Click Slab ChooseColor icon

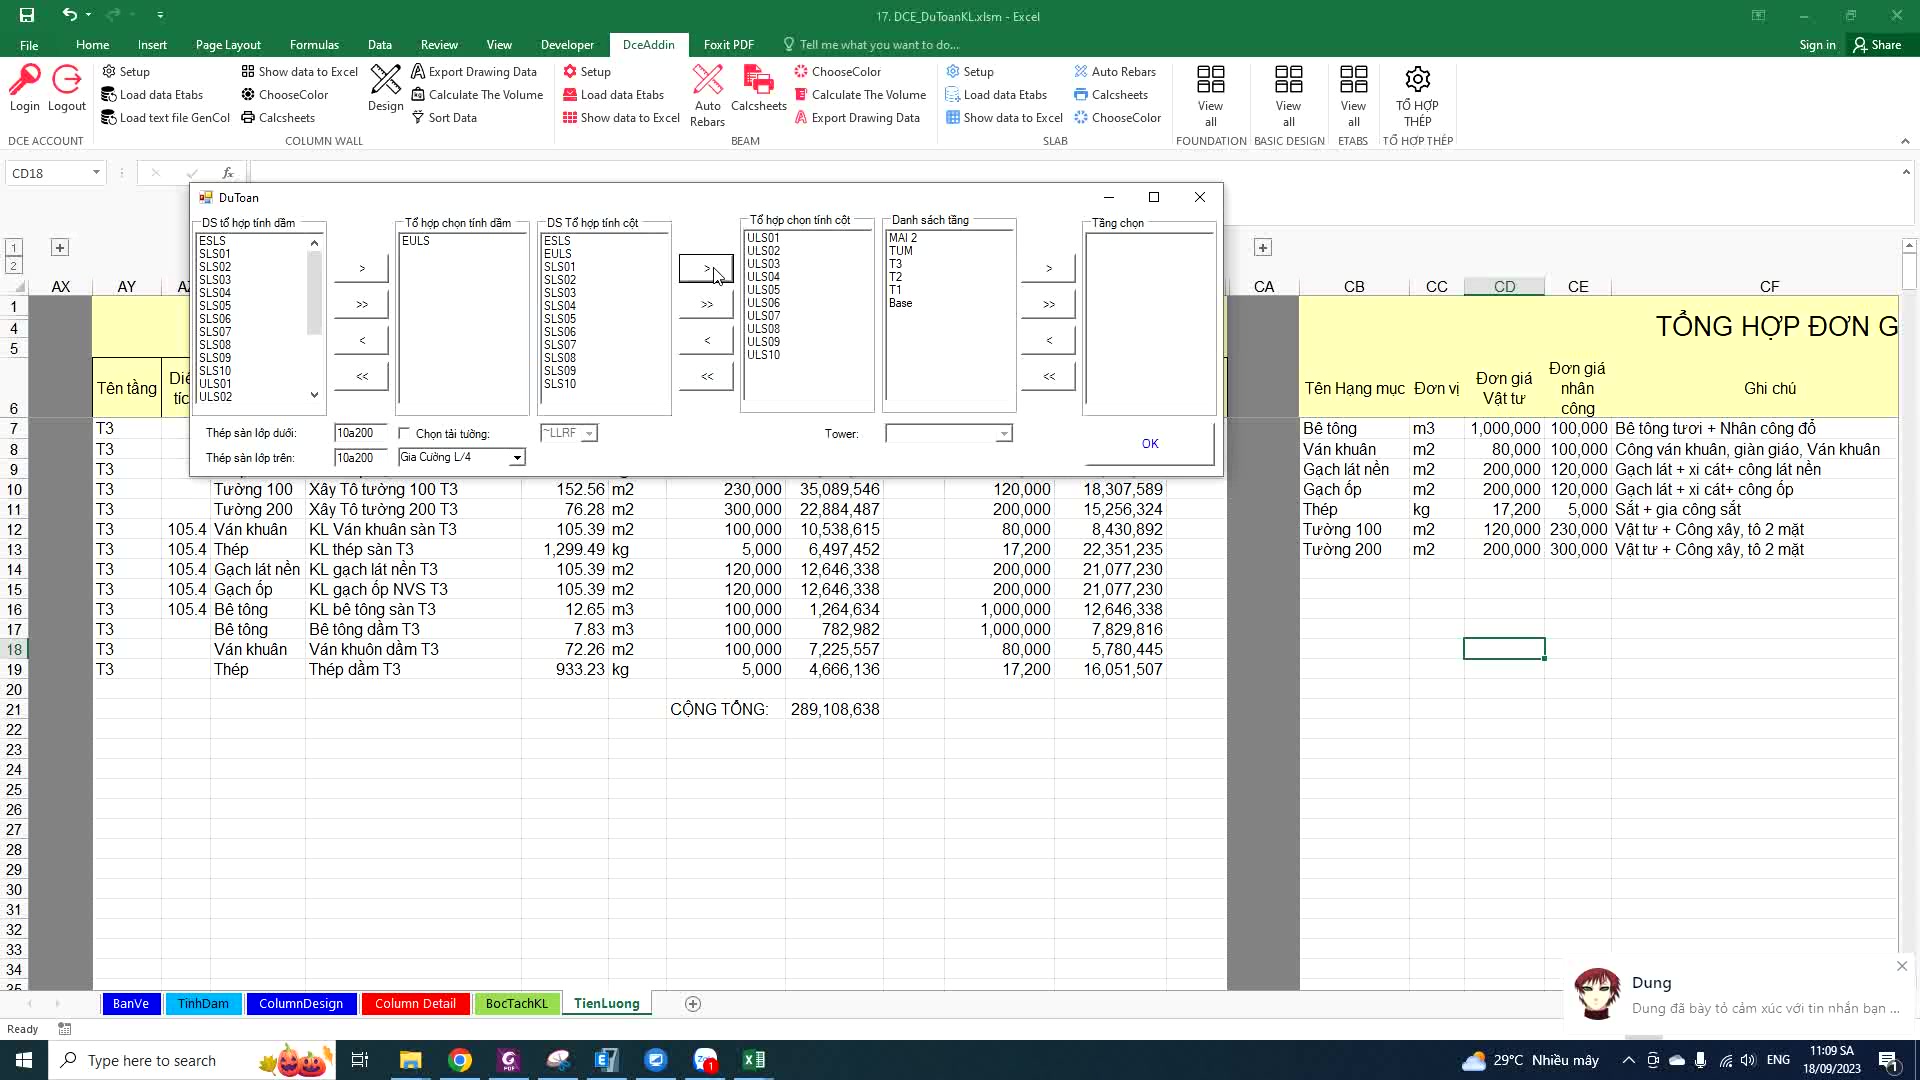click(1117, 118)
